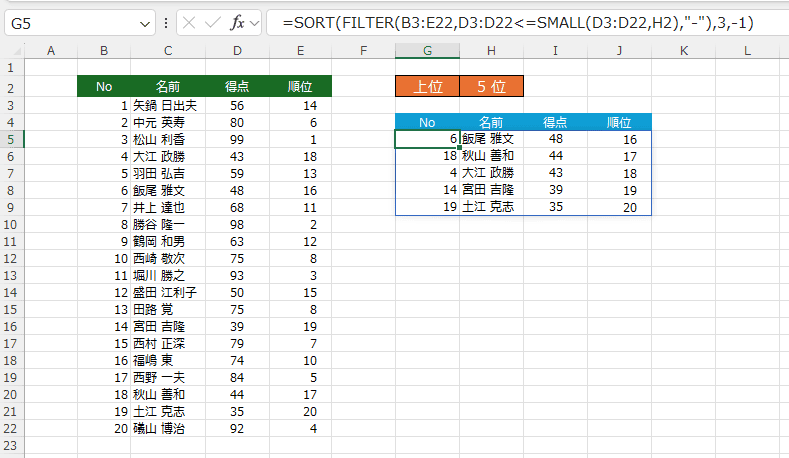This screenshot has width=789, height=458.
Task: Select the orange 上位 cell
Action: click(427, 87)
